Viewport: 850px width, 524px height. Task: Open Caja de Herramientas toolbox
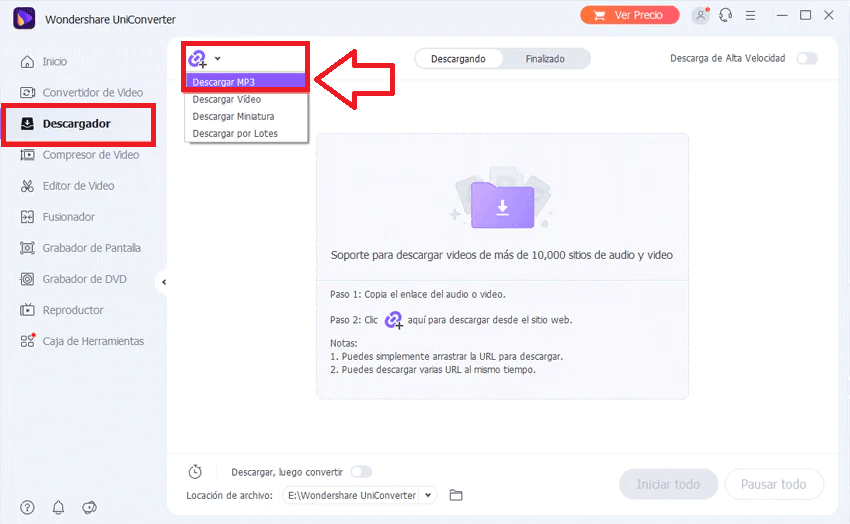tap(82, 341)
